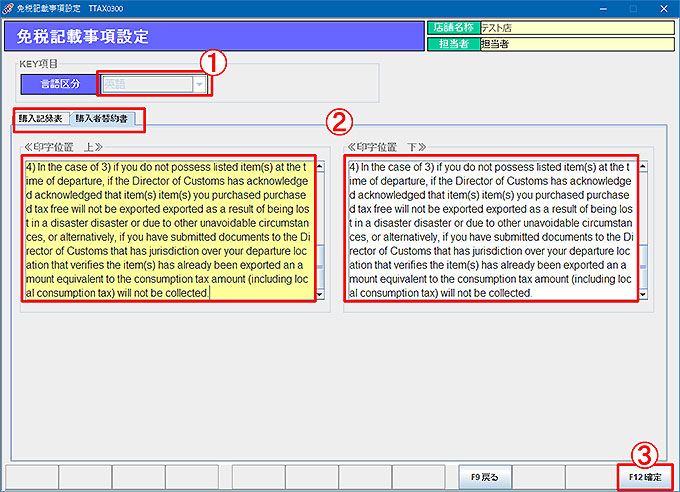Click the KEY項目 group label
680x492 pixels.
(39, 64)
